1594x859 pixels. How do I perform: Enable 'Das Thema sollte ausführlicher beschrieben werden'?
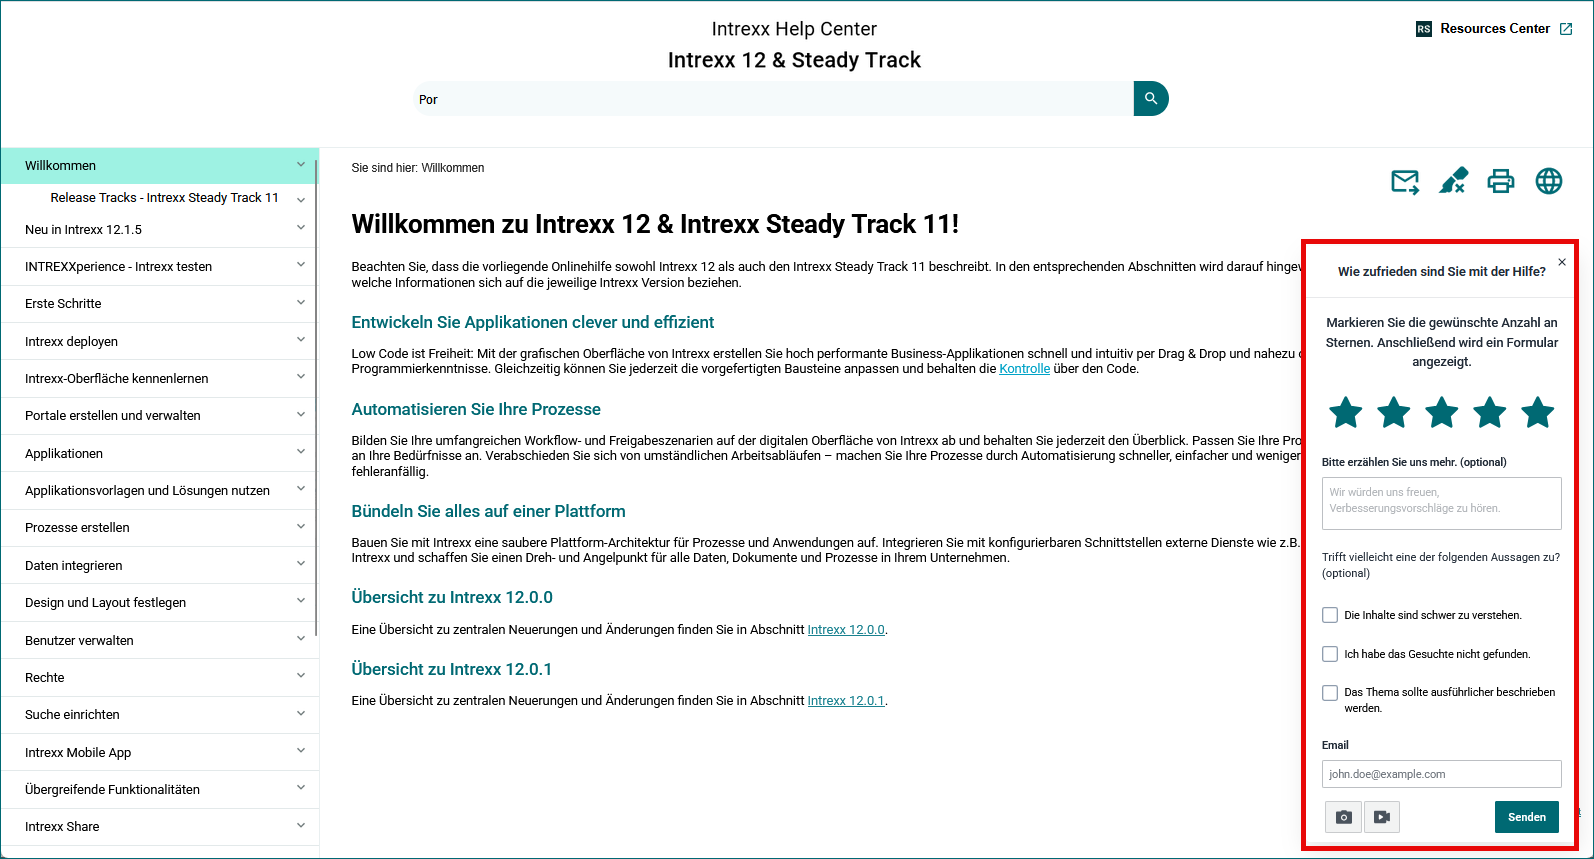point(1330,693)
